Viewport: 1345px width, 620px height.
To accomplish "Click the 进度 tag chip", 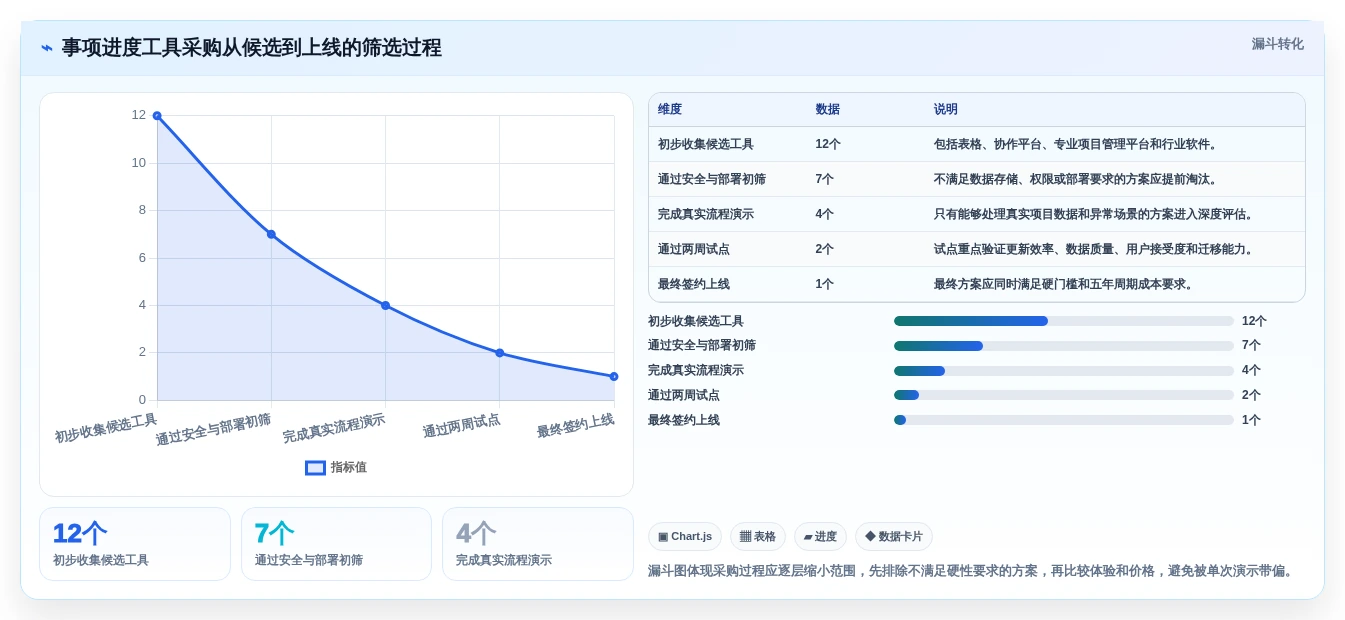I will click(x=820, y=537).
